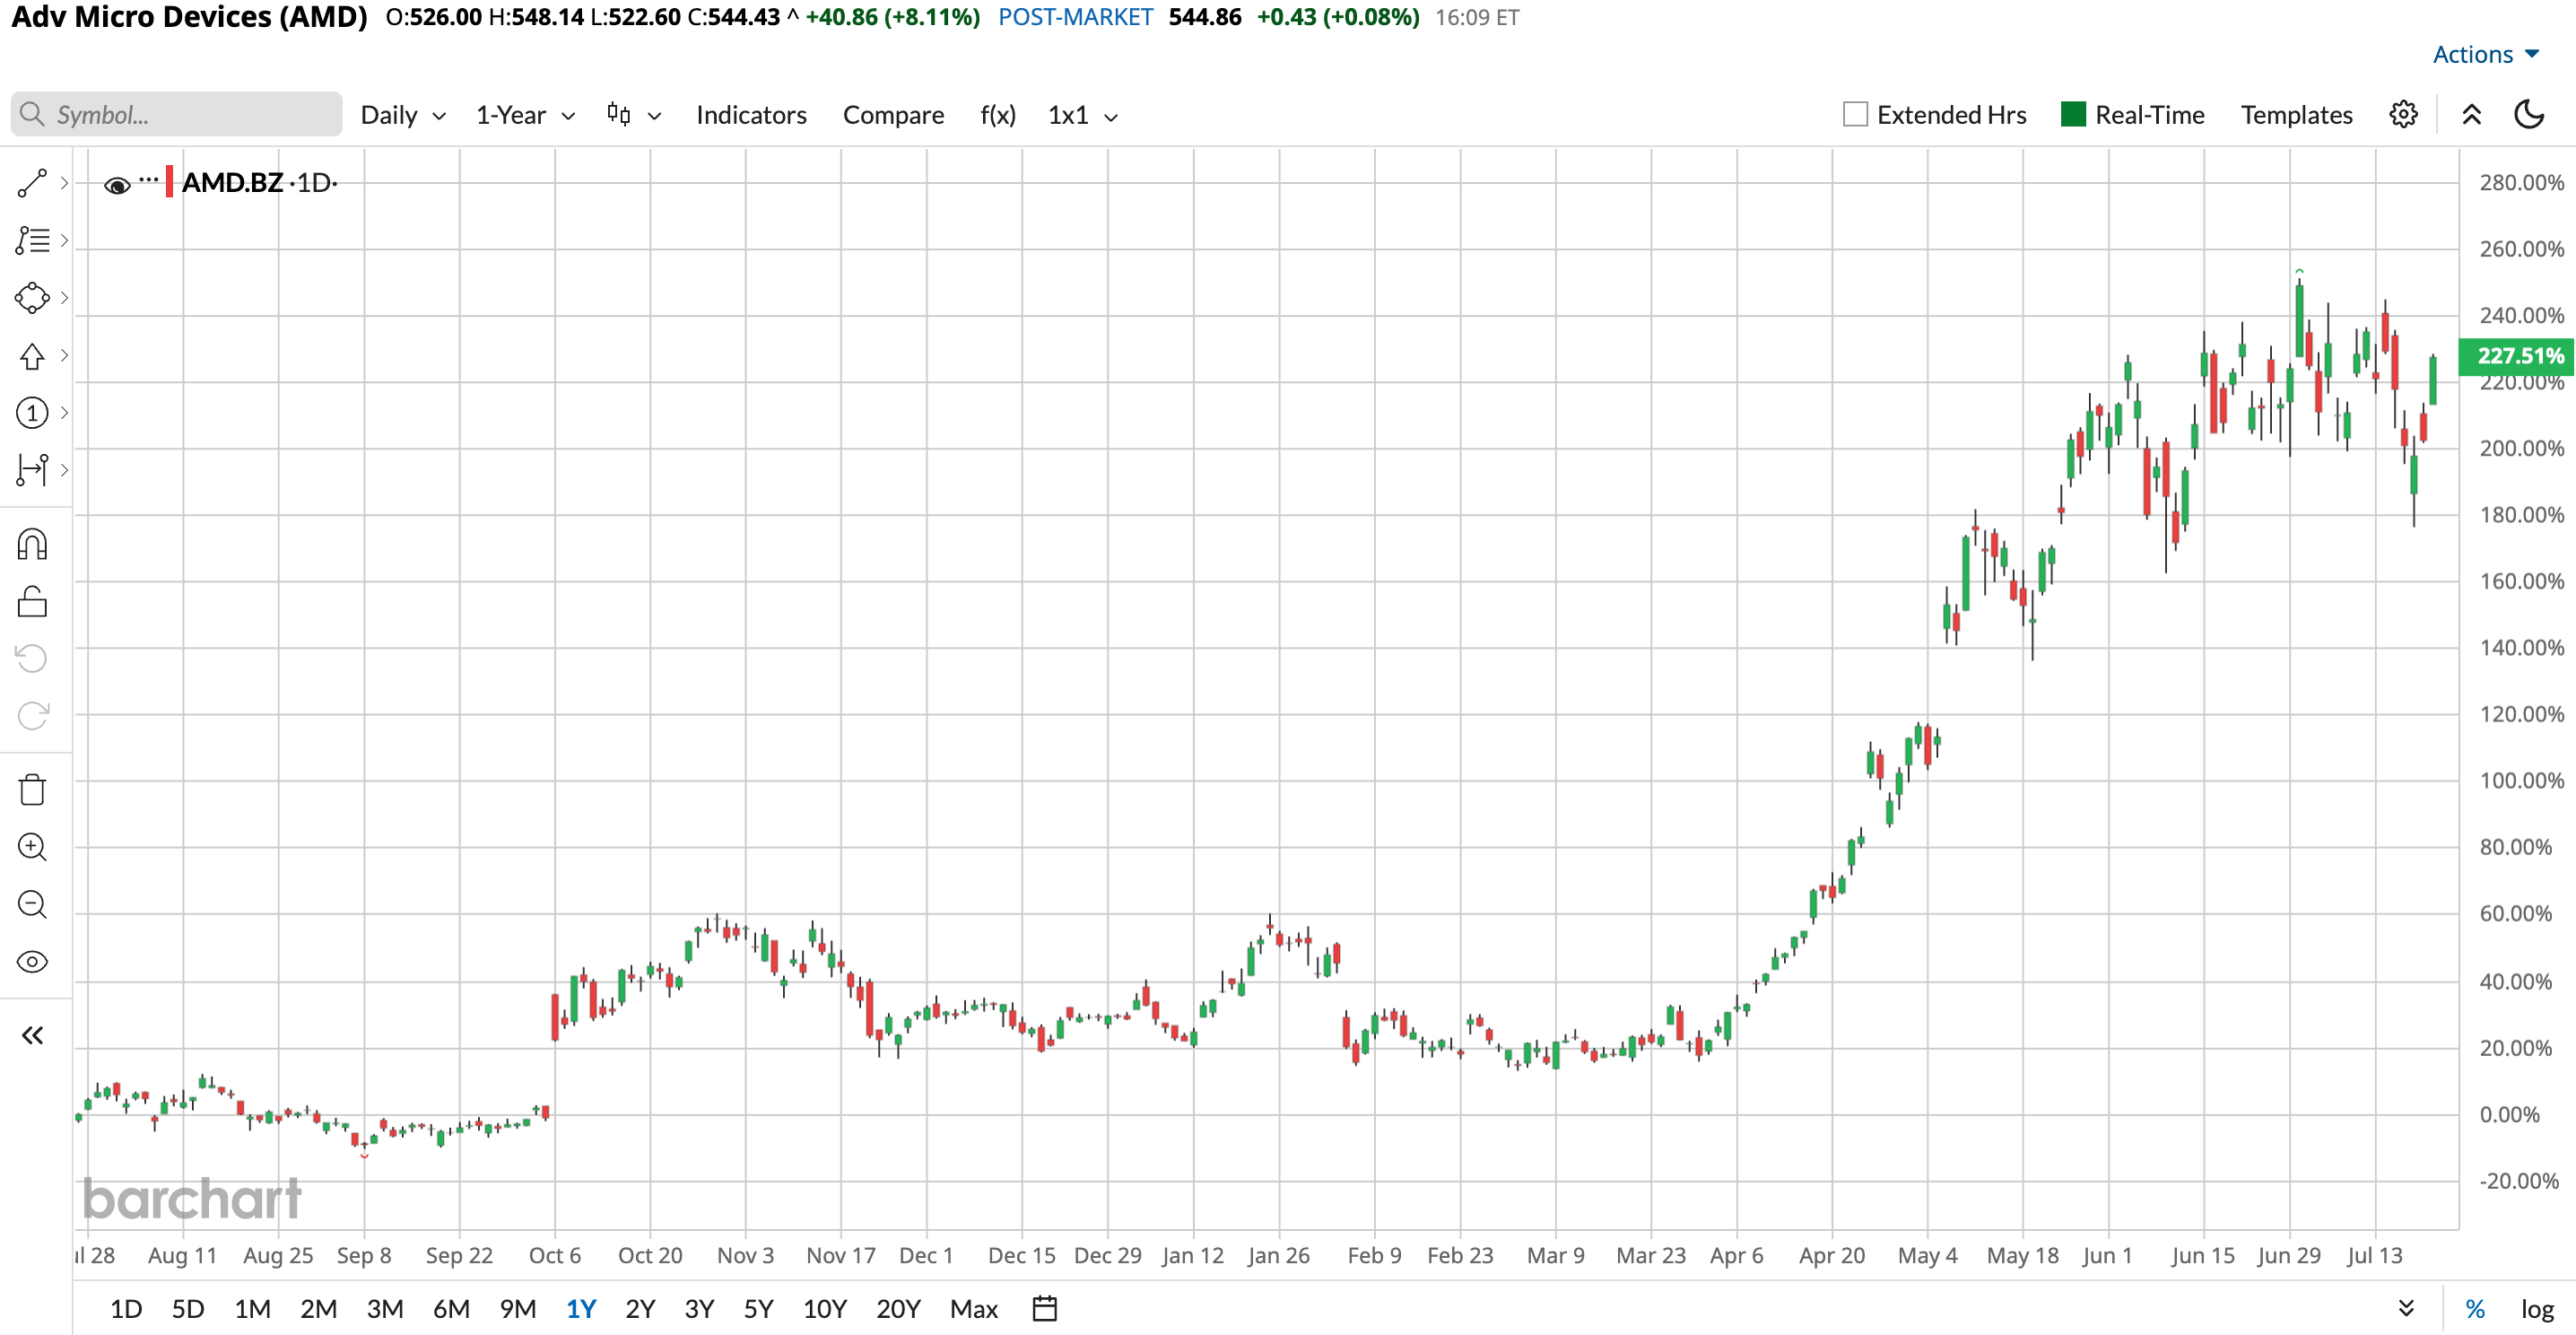Open the Actions dropdown

tap(2485, 54)
